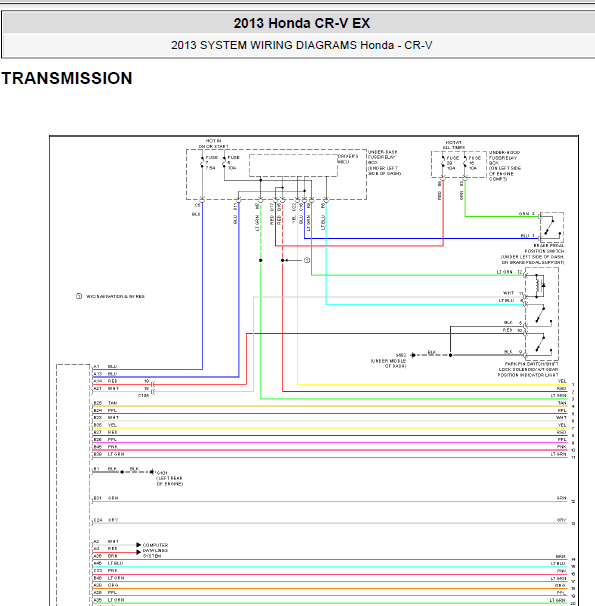The width and height of the screenshot is (595, 606).
Task: Click 'G101 (LEFT REAR OF ENGINE)' label
Action: click(x=170, y=478)
